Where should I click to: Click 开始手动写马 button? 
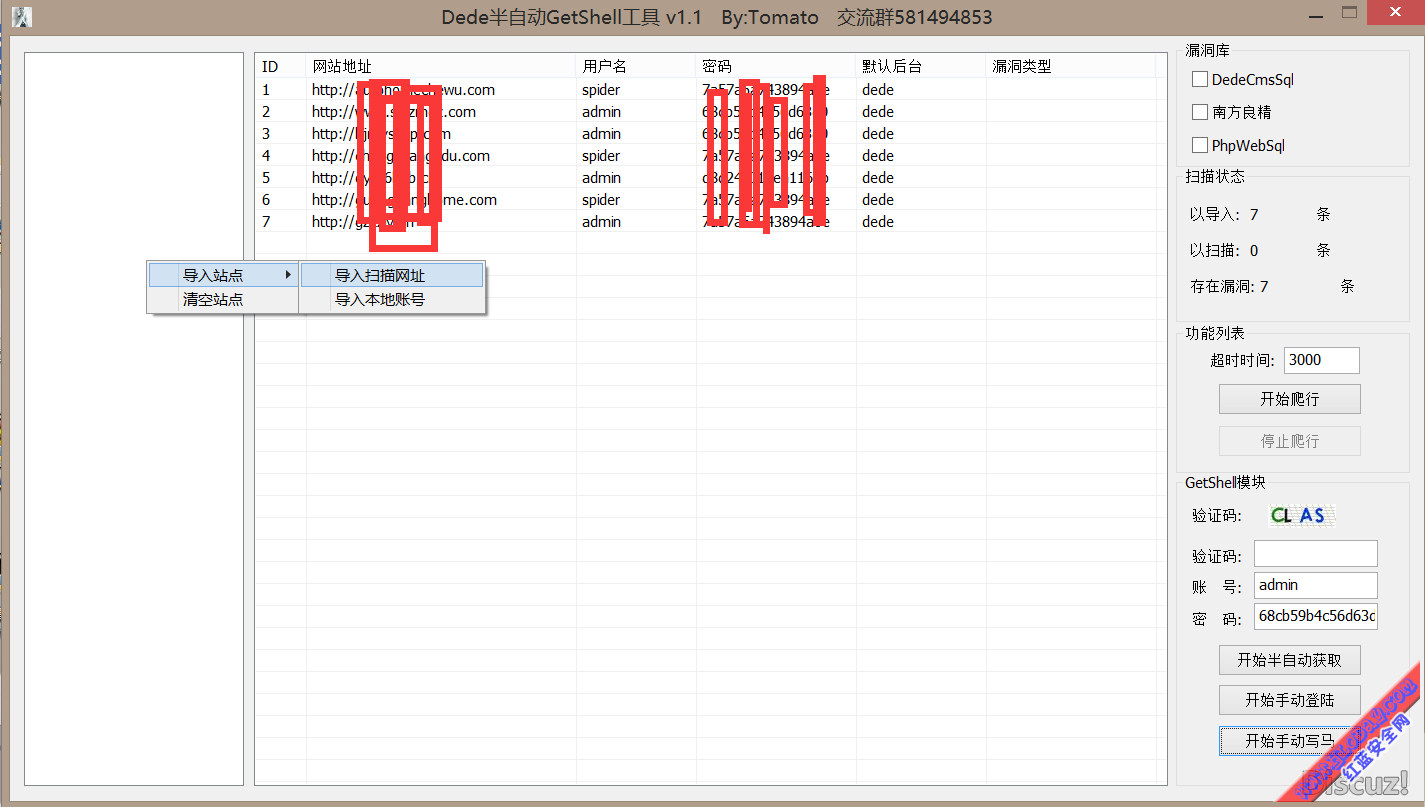(1289, 741)
